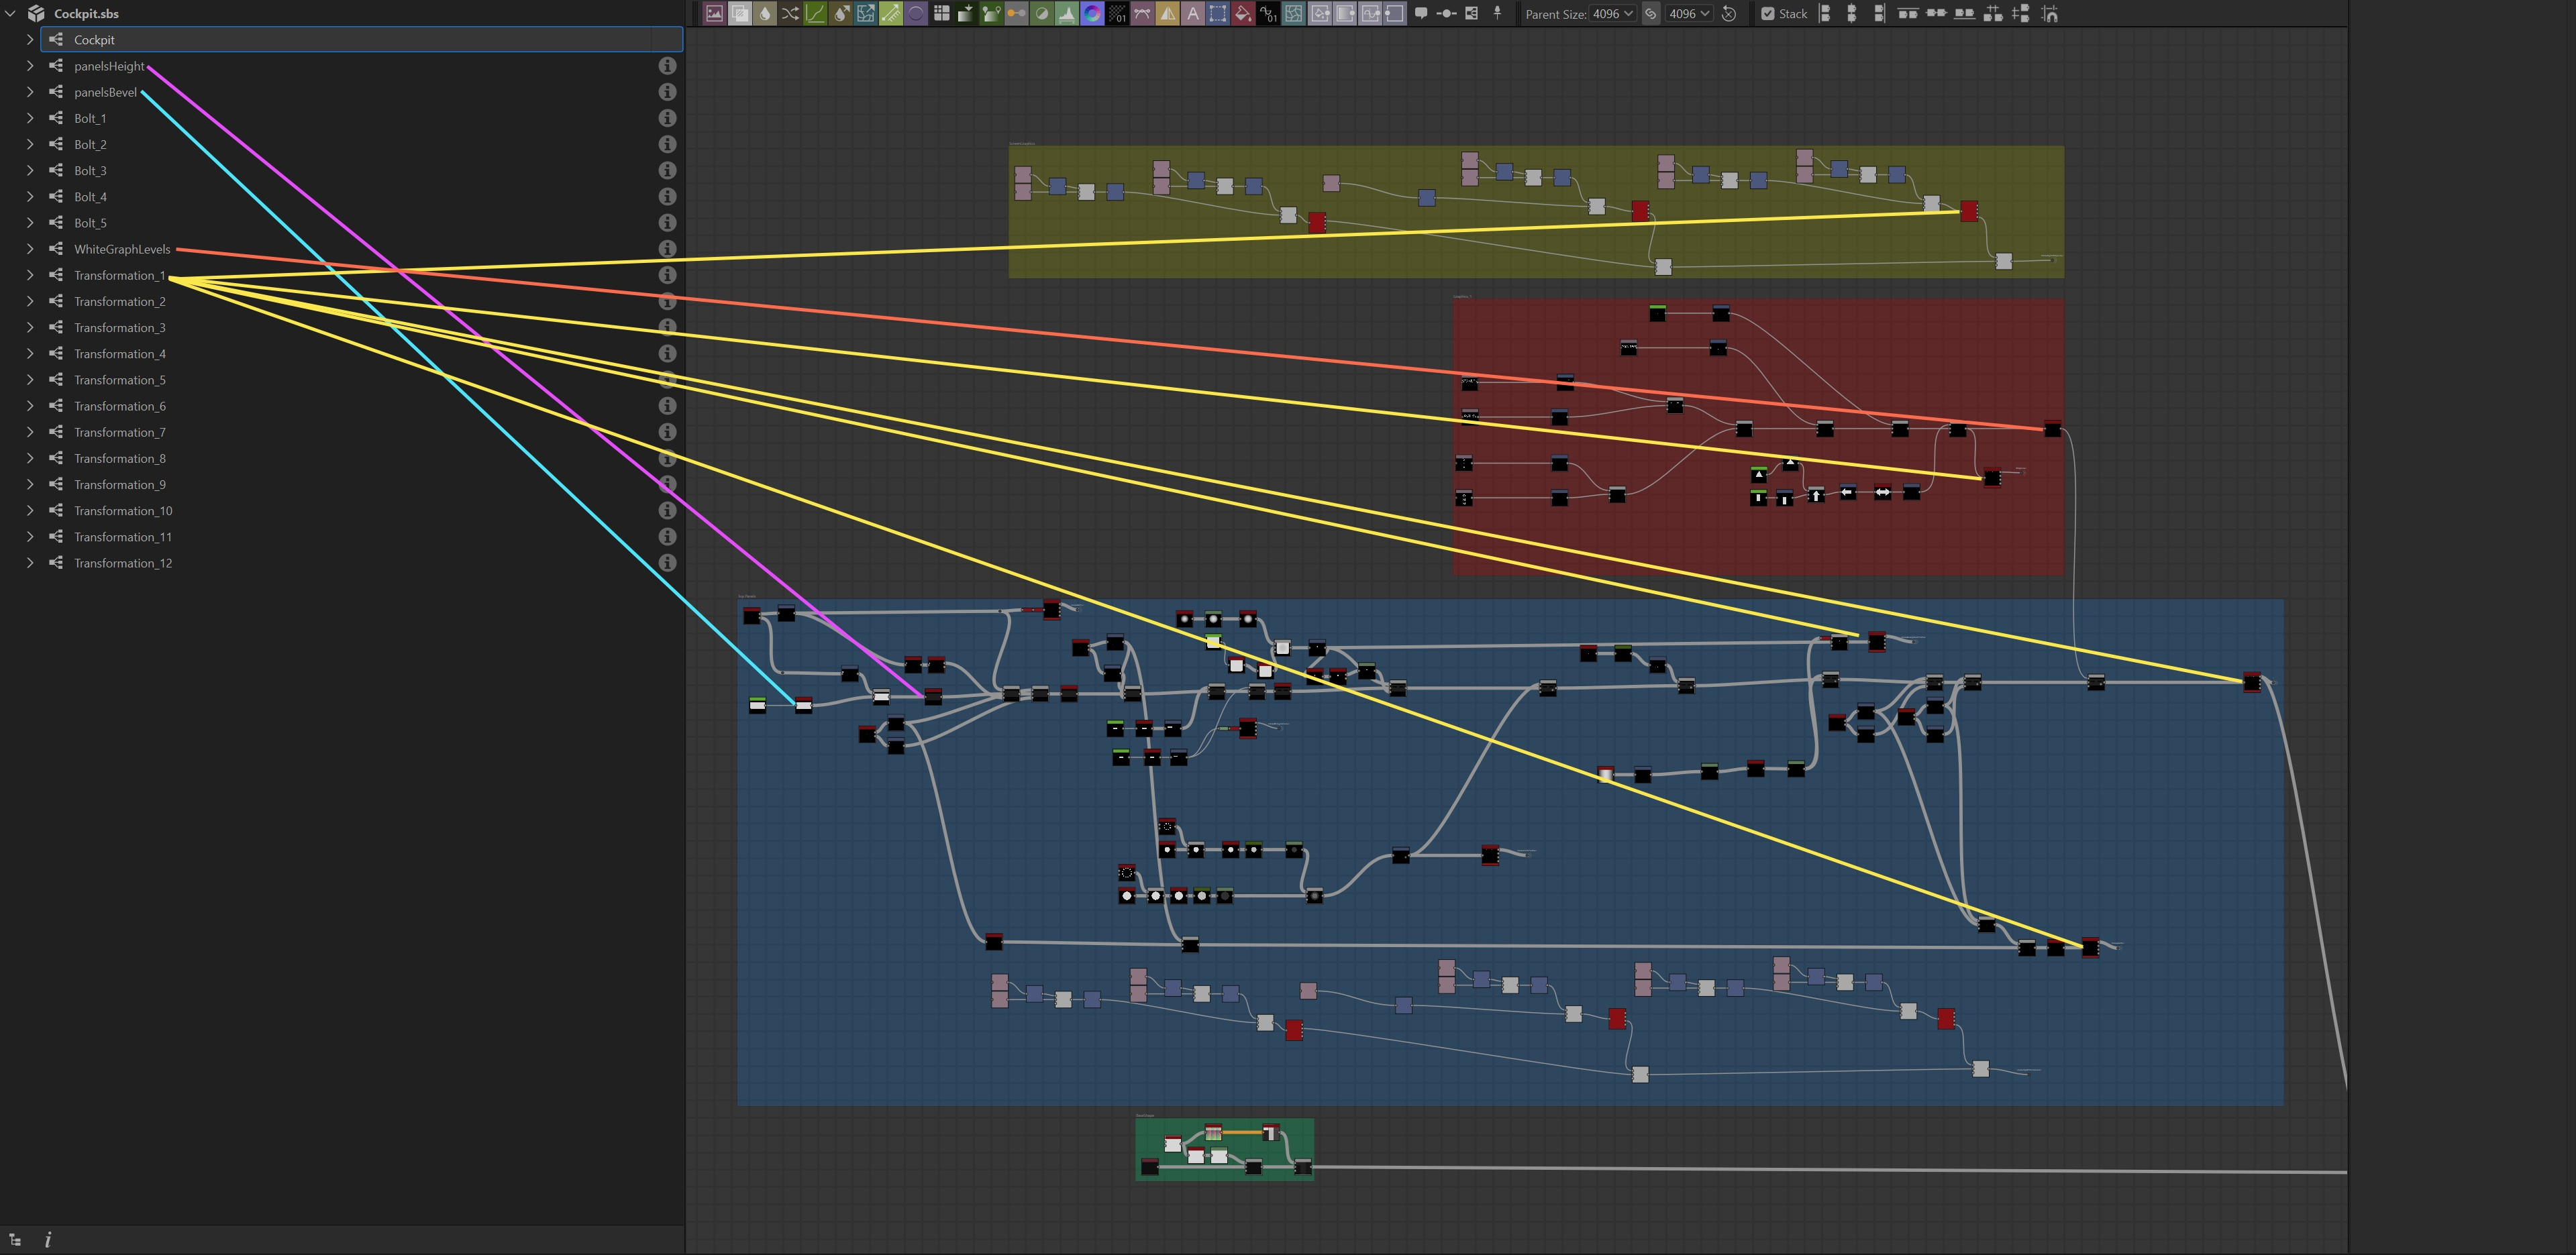Select the Curve node tool
The width and height of the screenshot is (2576, 1255).
[x=816, y=14]
